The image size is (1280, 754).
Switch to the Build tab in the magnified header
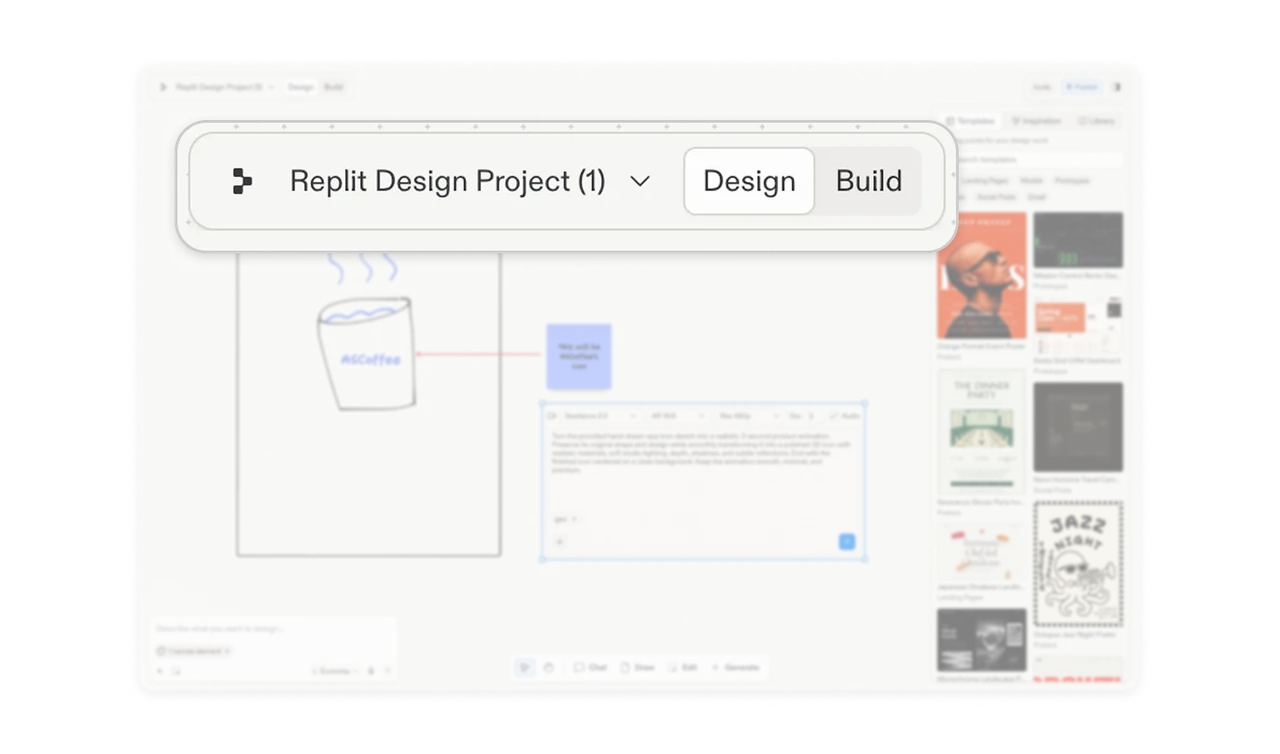pos(869,181)
